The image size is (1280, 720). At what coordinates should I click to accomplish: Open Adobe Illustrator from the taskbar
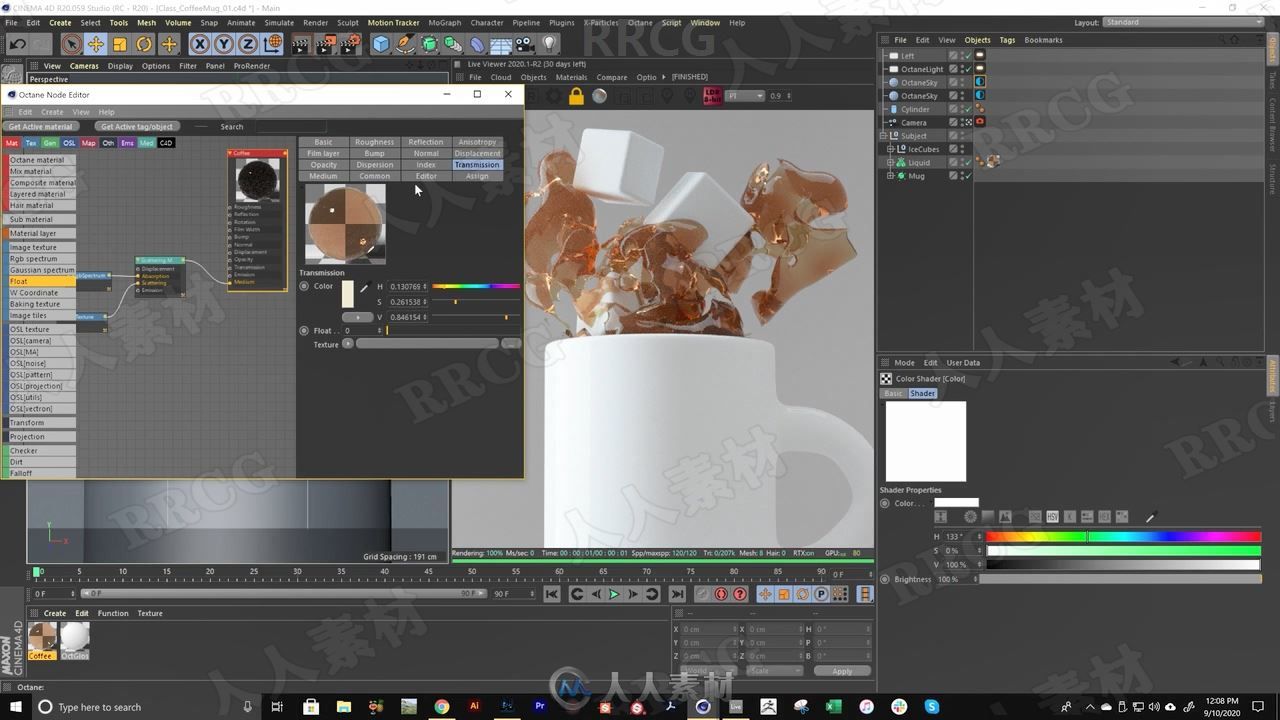coord(474,707)
